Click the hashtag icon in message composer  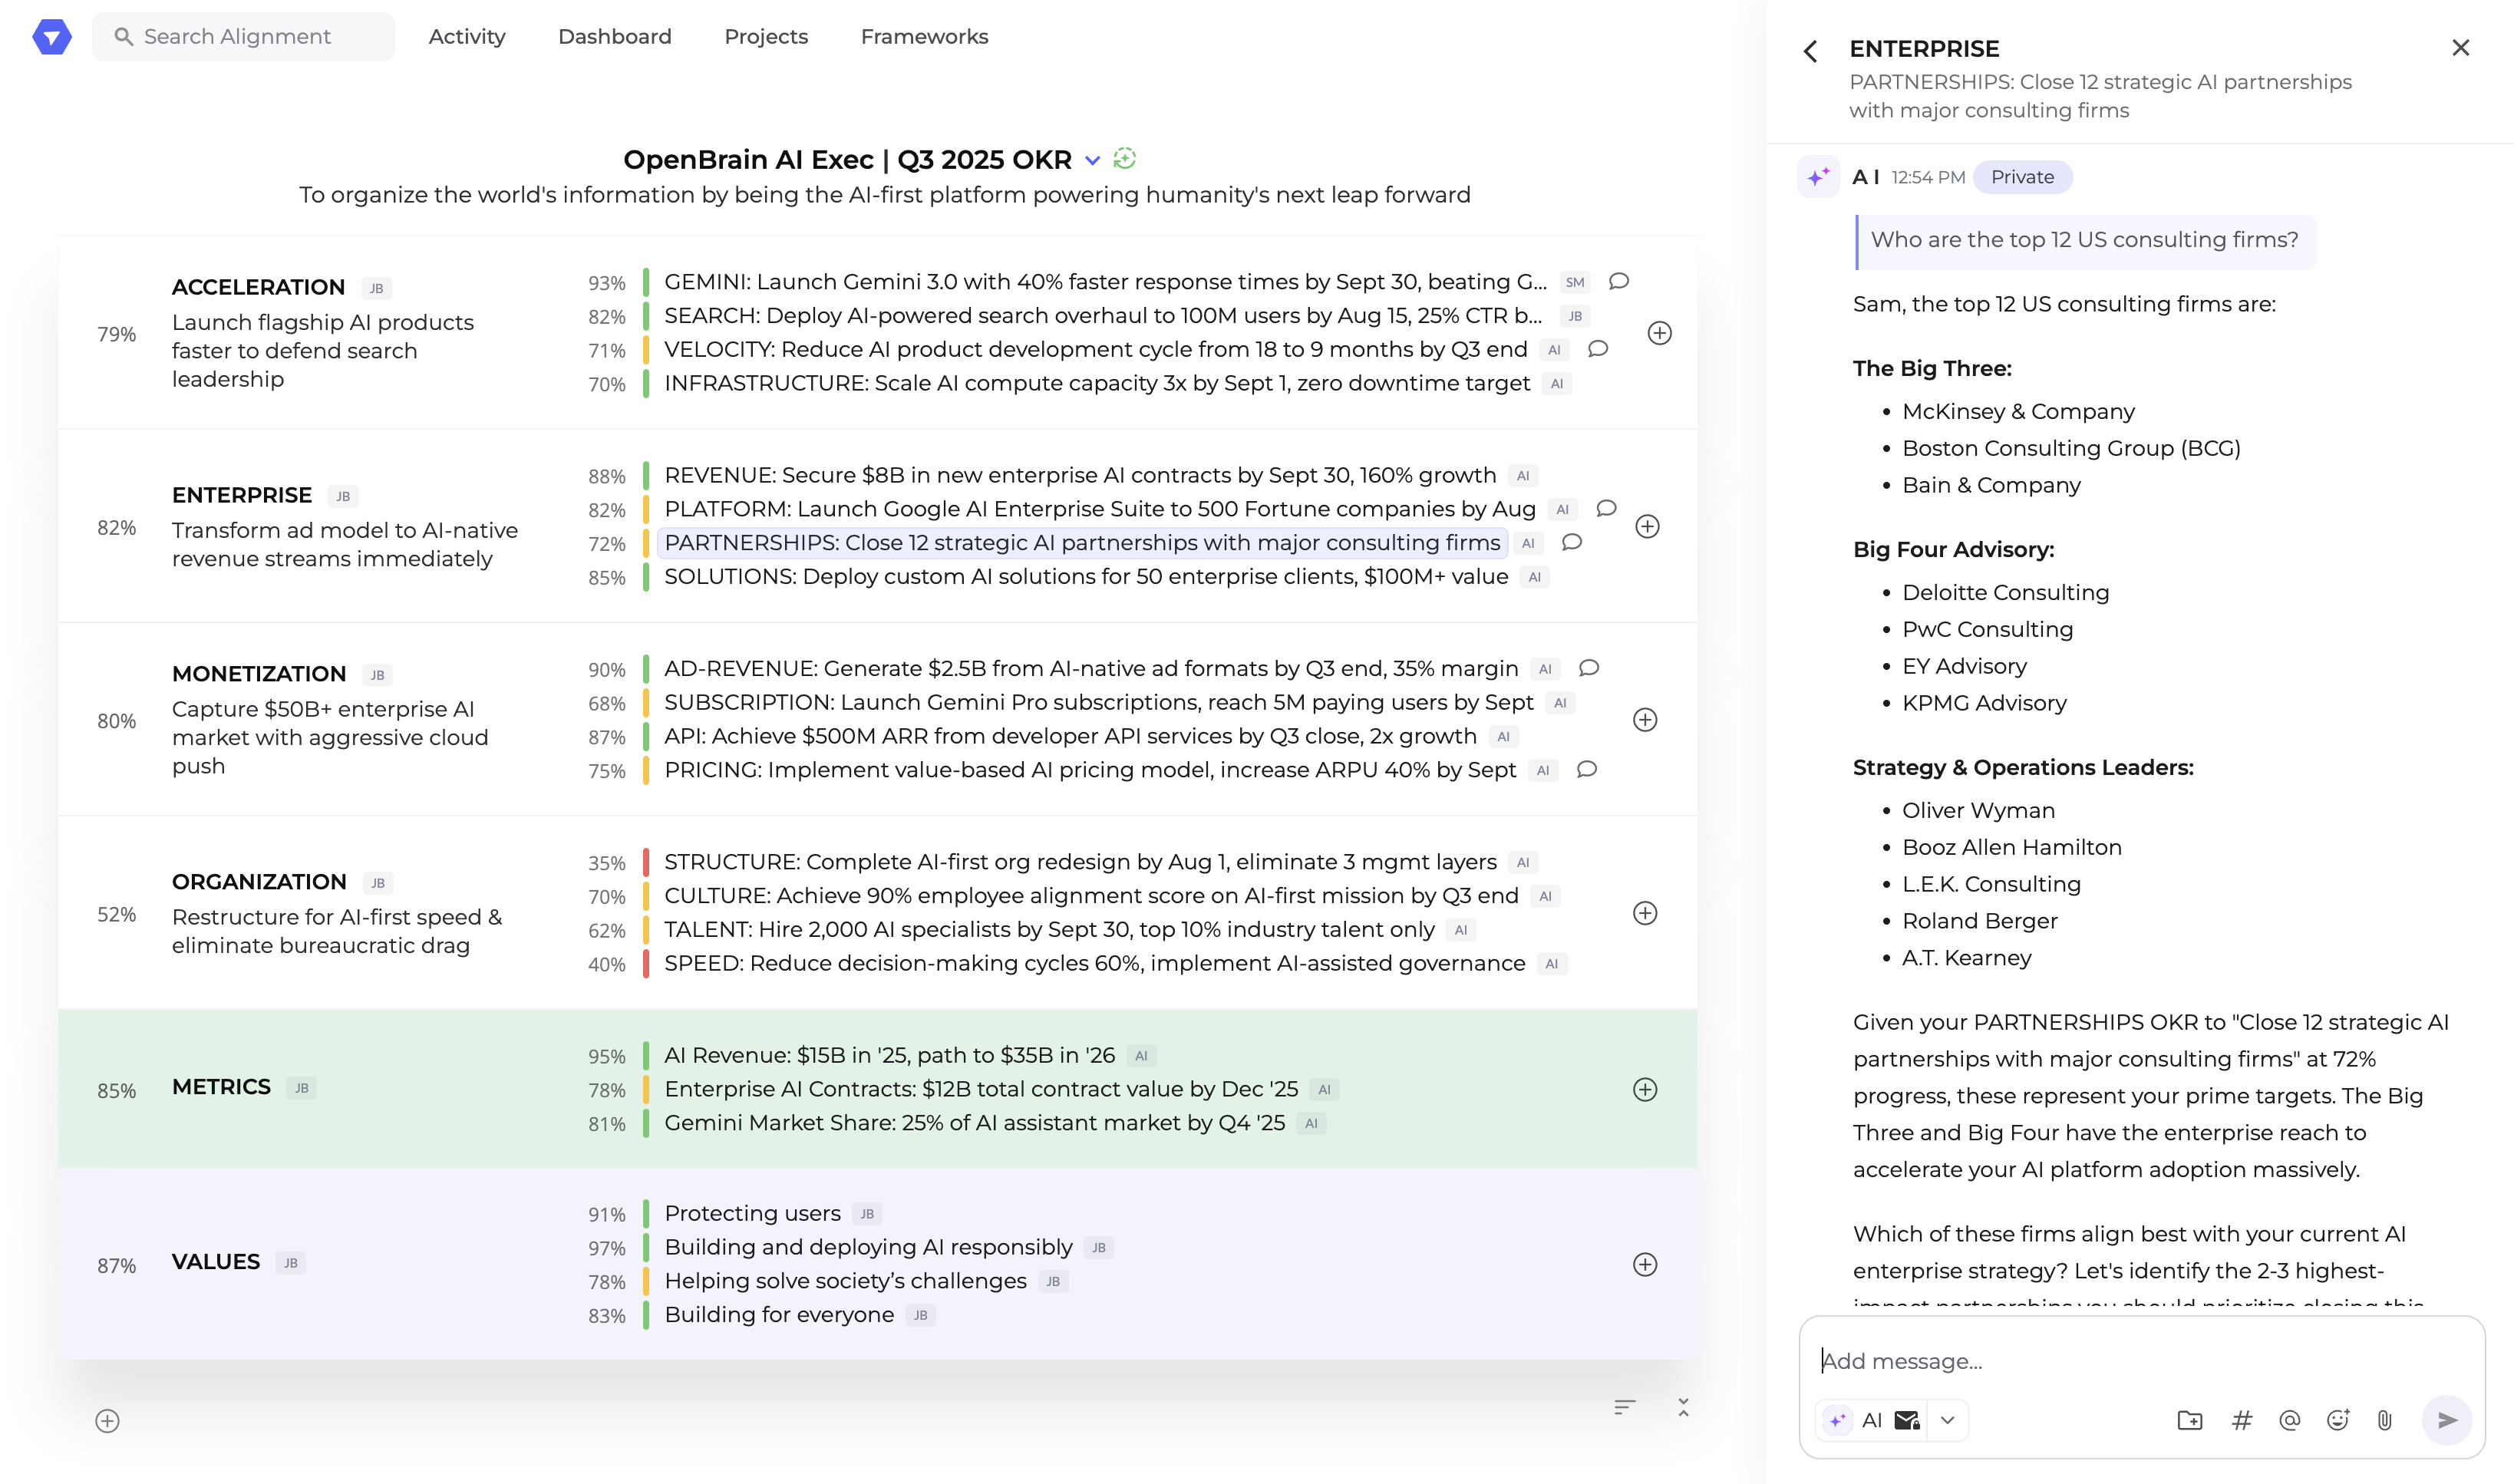tap(2242, 1420)
